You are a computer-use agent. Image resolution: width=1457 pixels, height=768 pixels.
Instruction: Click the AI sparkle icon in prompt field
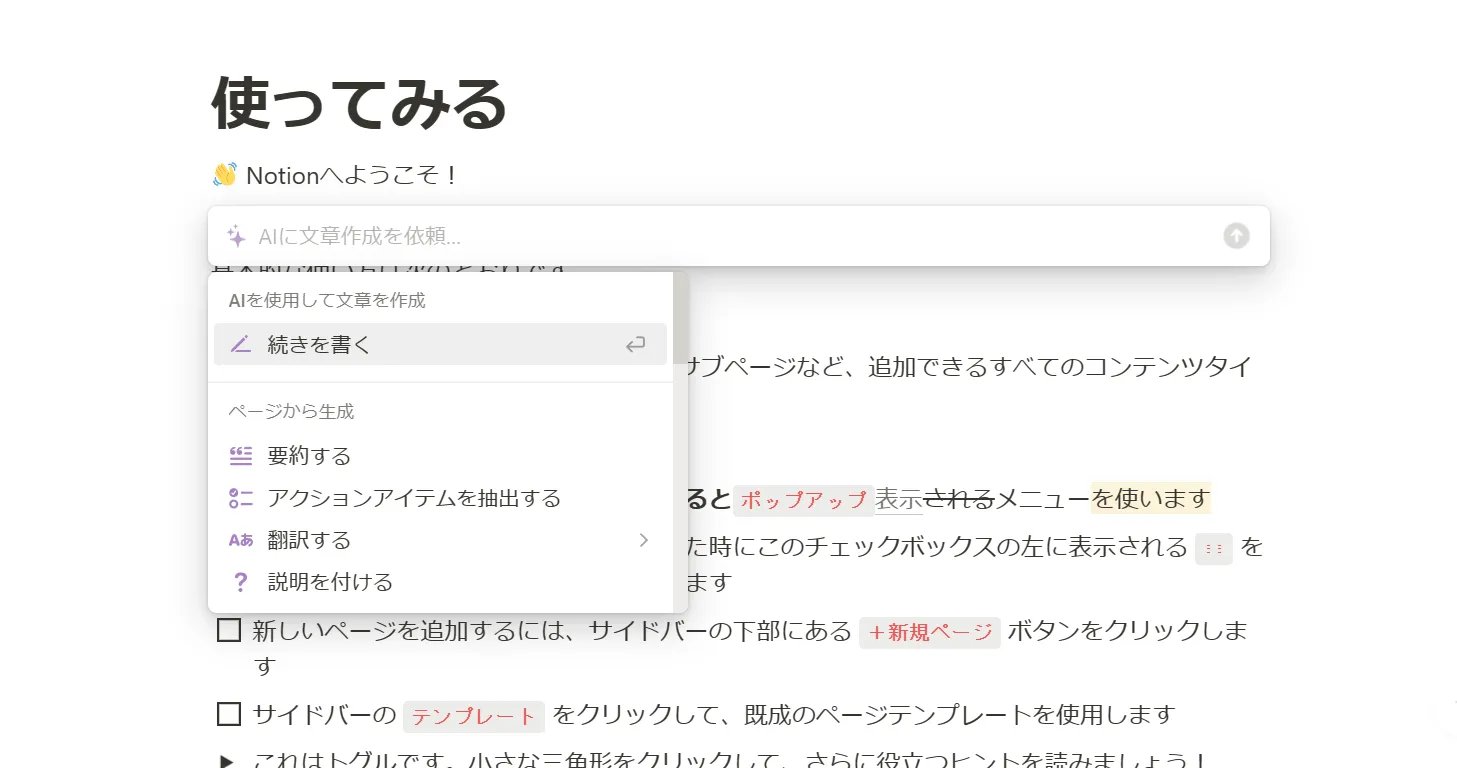(x=236, y=236)
